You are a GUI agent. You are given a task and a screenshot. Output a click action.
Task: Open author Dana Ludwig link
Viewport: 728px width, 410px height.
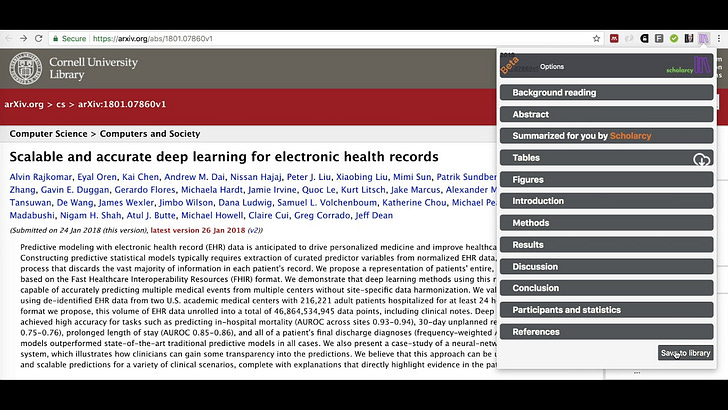pos(245,203)
